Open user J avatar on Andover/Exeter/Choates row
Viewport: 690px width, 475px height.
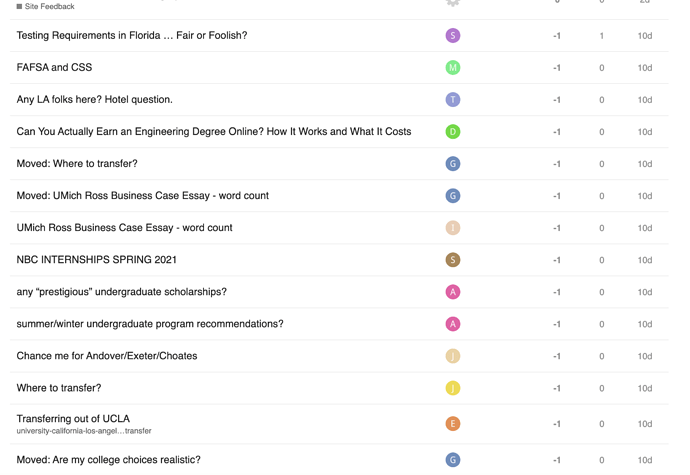[x=453, y=356]
